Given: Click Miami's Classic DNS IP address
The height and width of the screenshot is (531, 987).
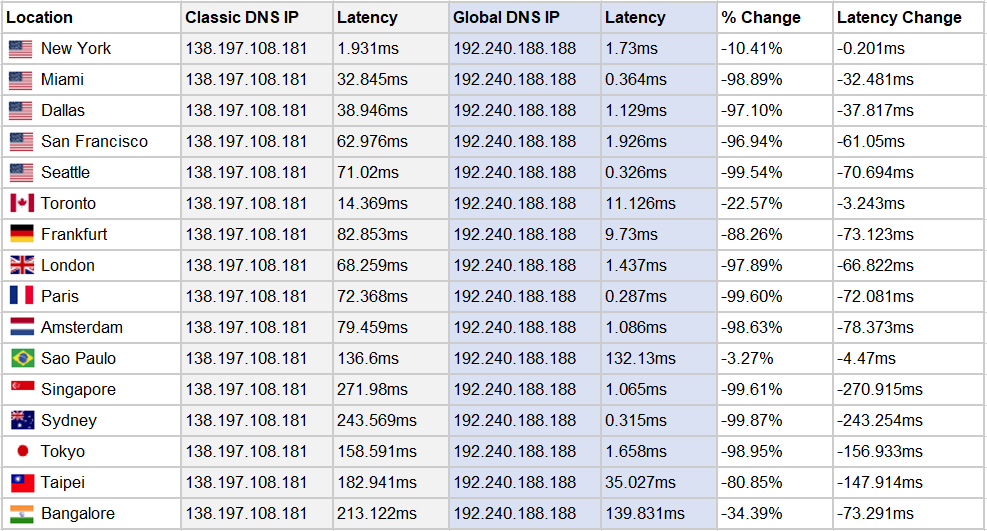Looking at the screenshot, I should coord(246,80).
